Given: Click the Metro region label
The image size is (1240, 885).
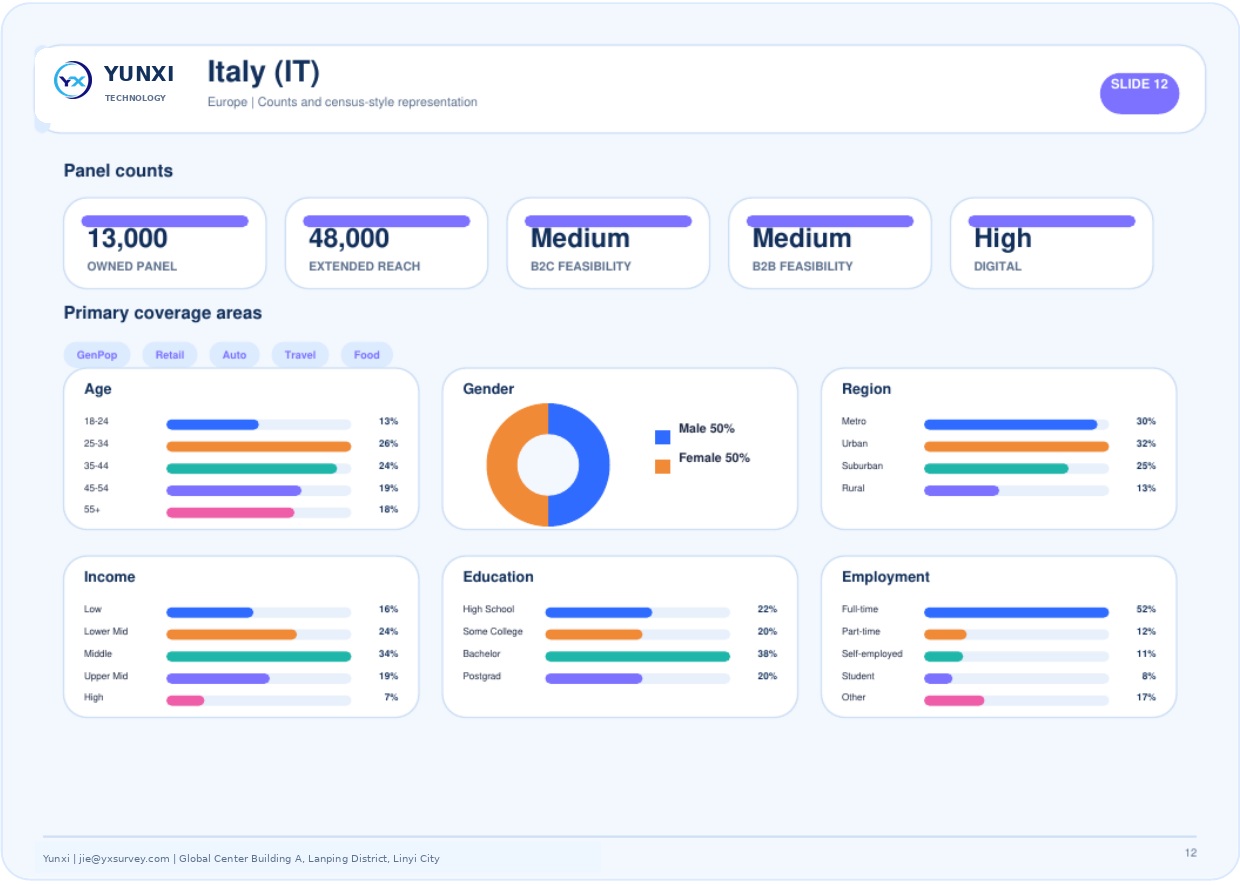Looking at the screenshot, I should click(x=854, y=422).
